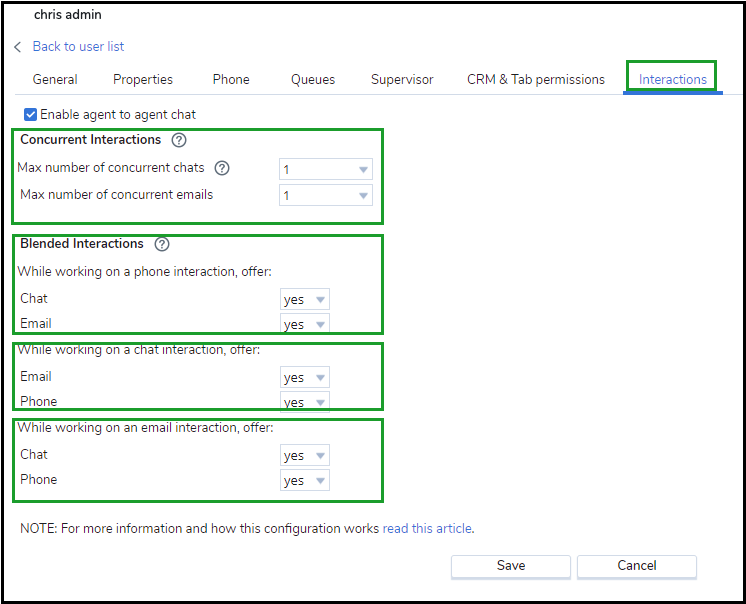Click Max number of concurrent emails label
The width and height of the screenshot is (746, 604).
117,195
